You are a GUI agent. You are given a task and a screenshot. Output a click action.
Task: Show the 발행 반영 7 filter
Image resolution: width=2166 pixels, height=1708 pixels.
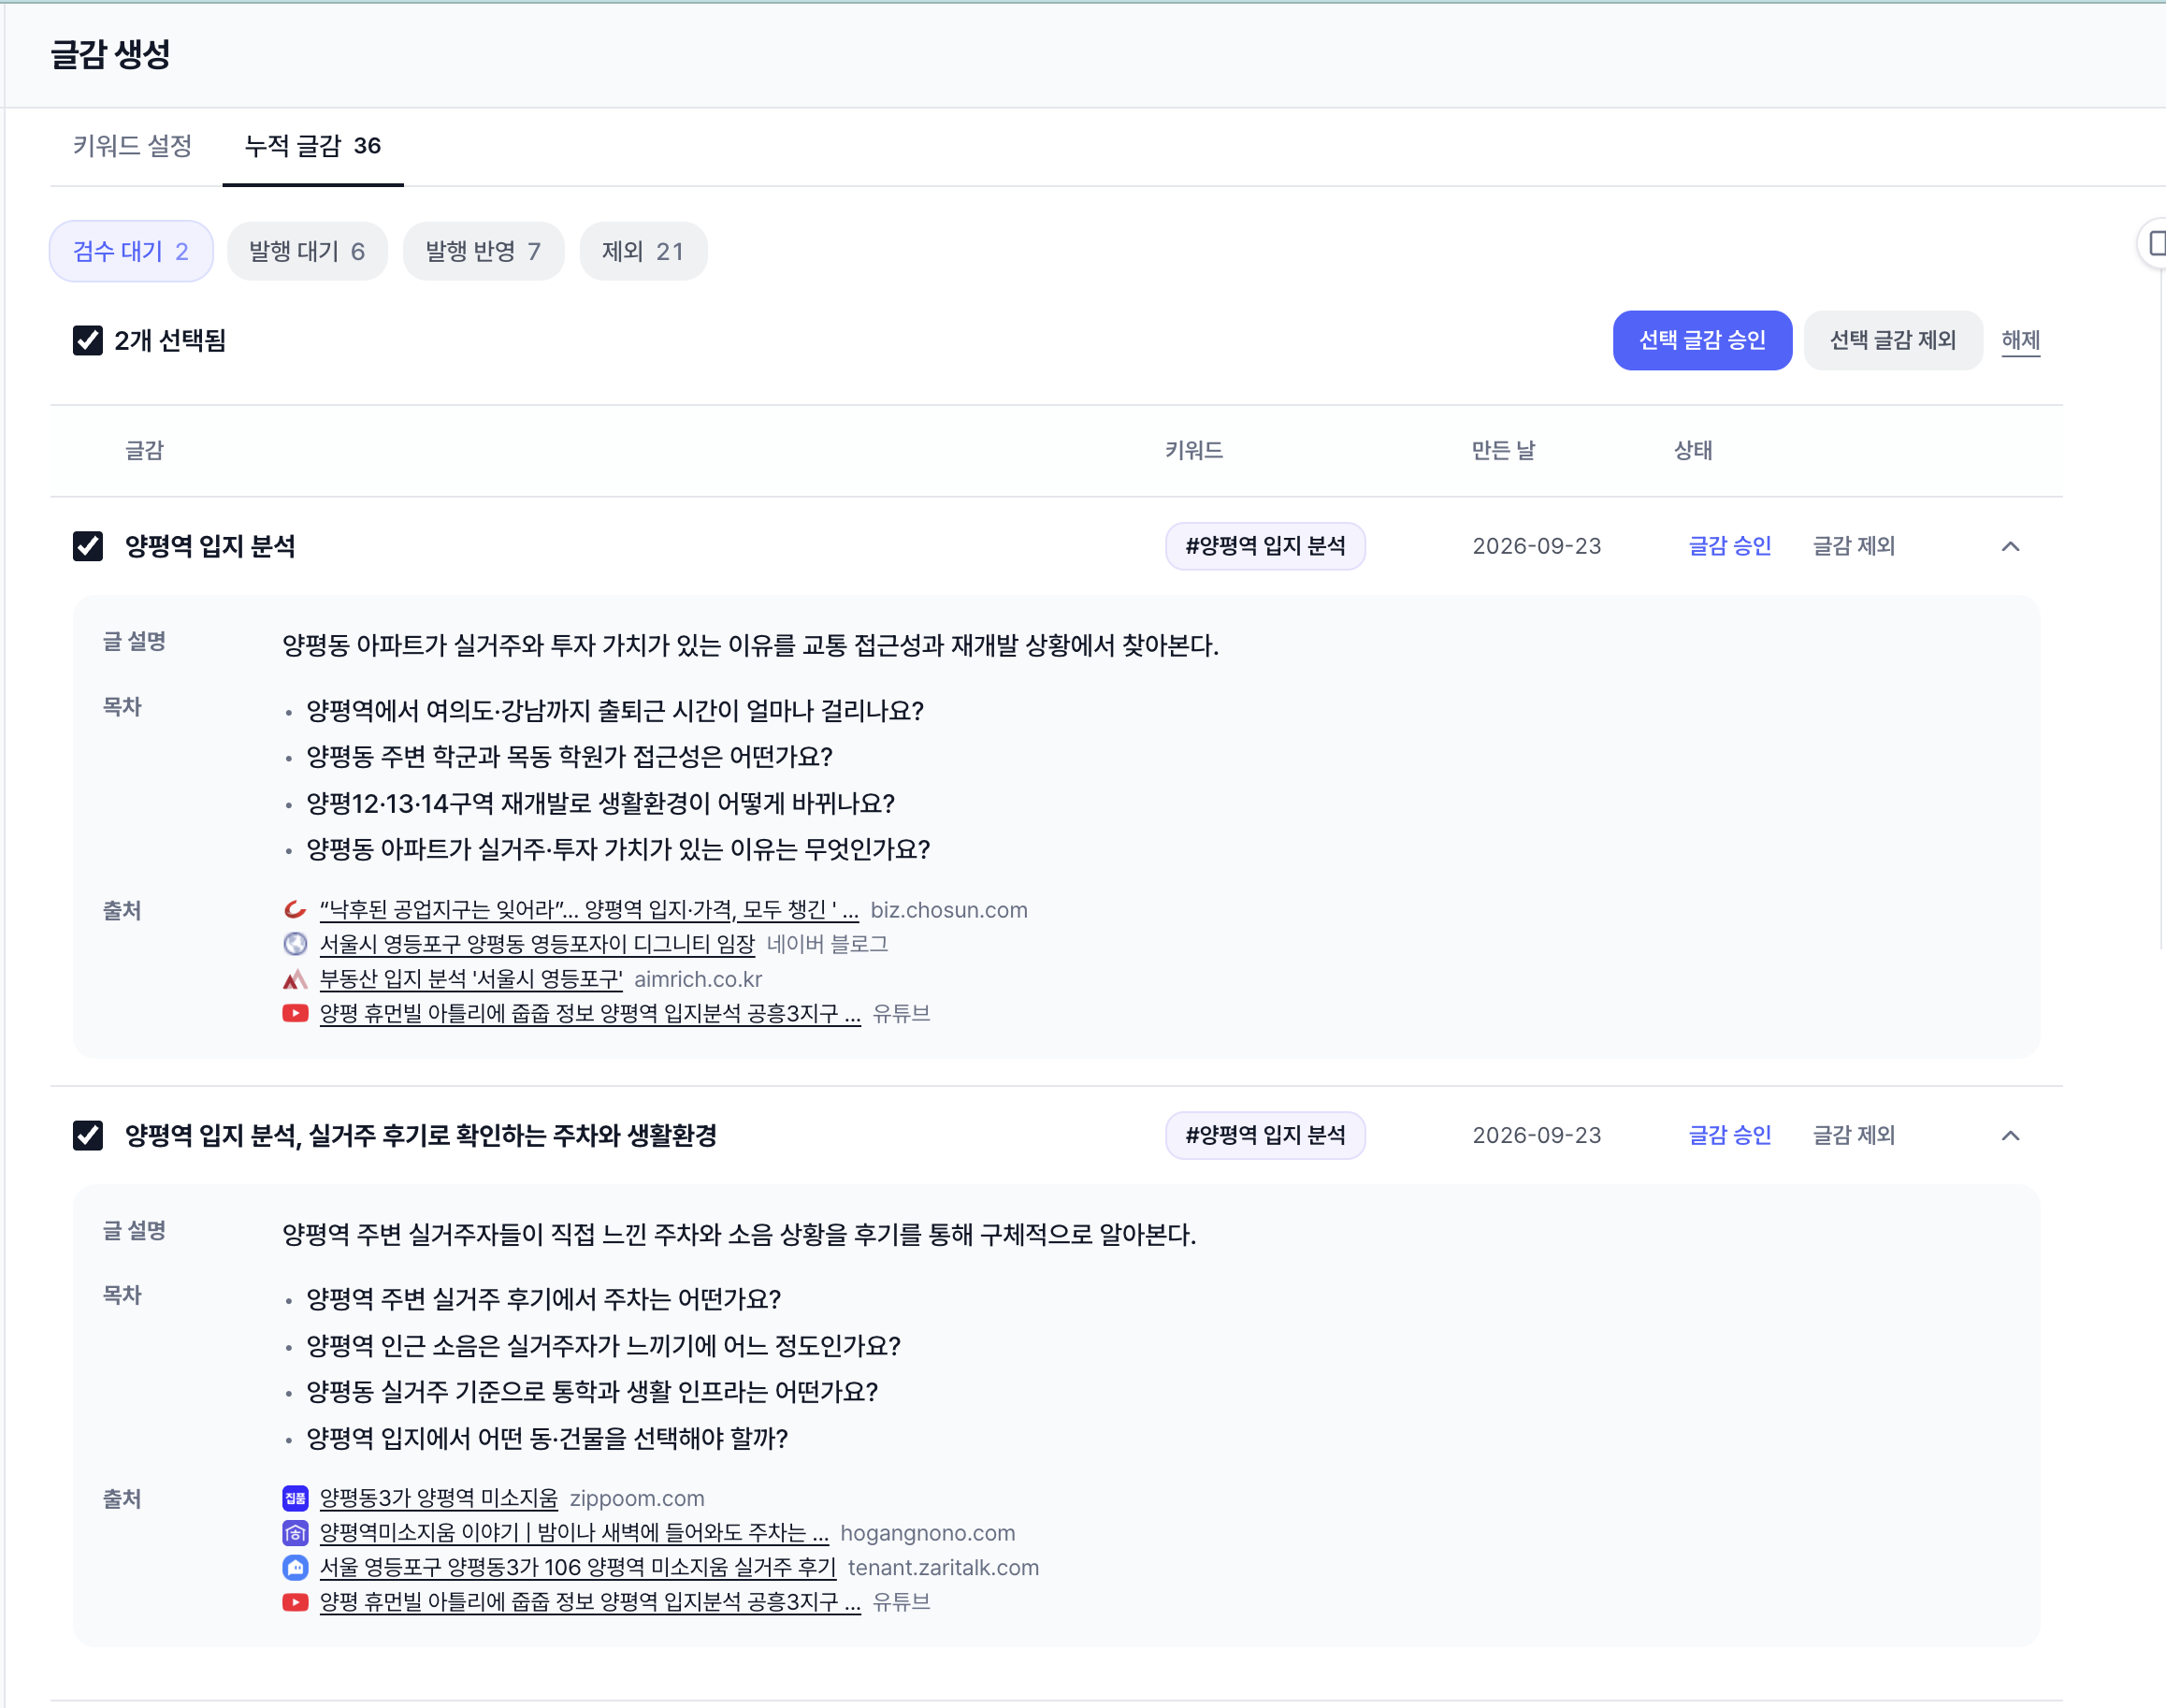pos(483,251)
